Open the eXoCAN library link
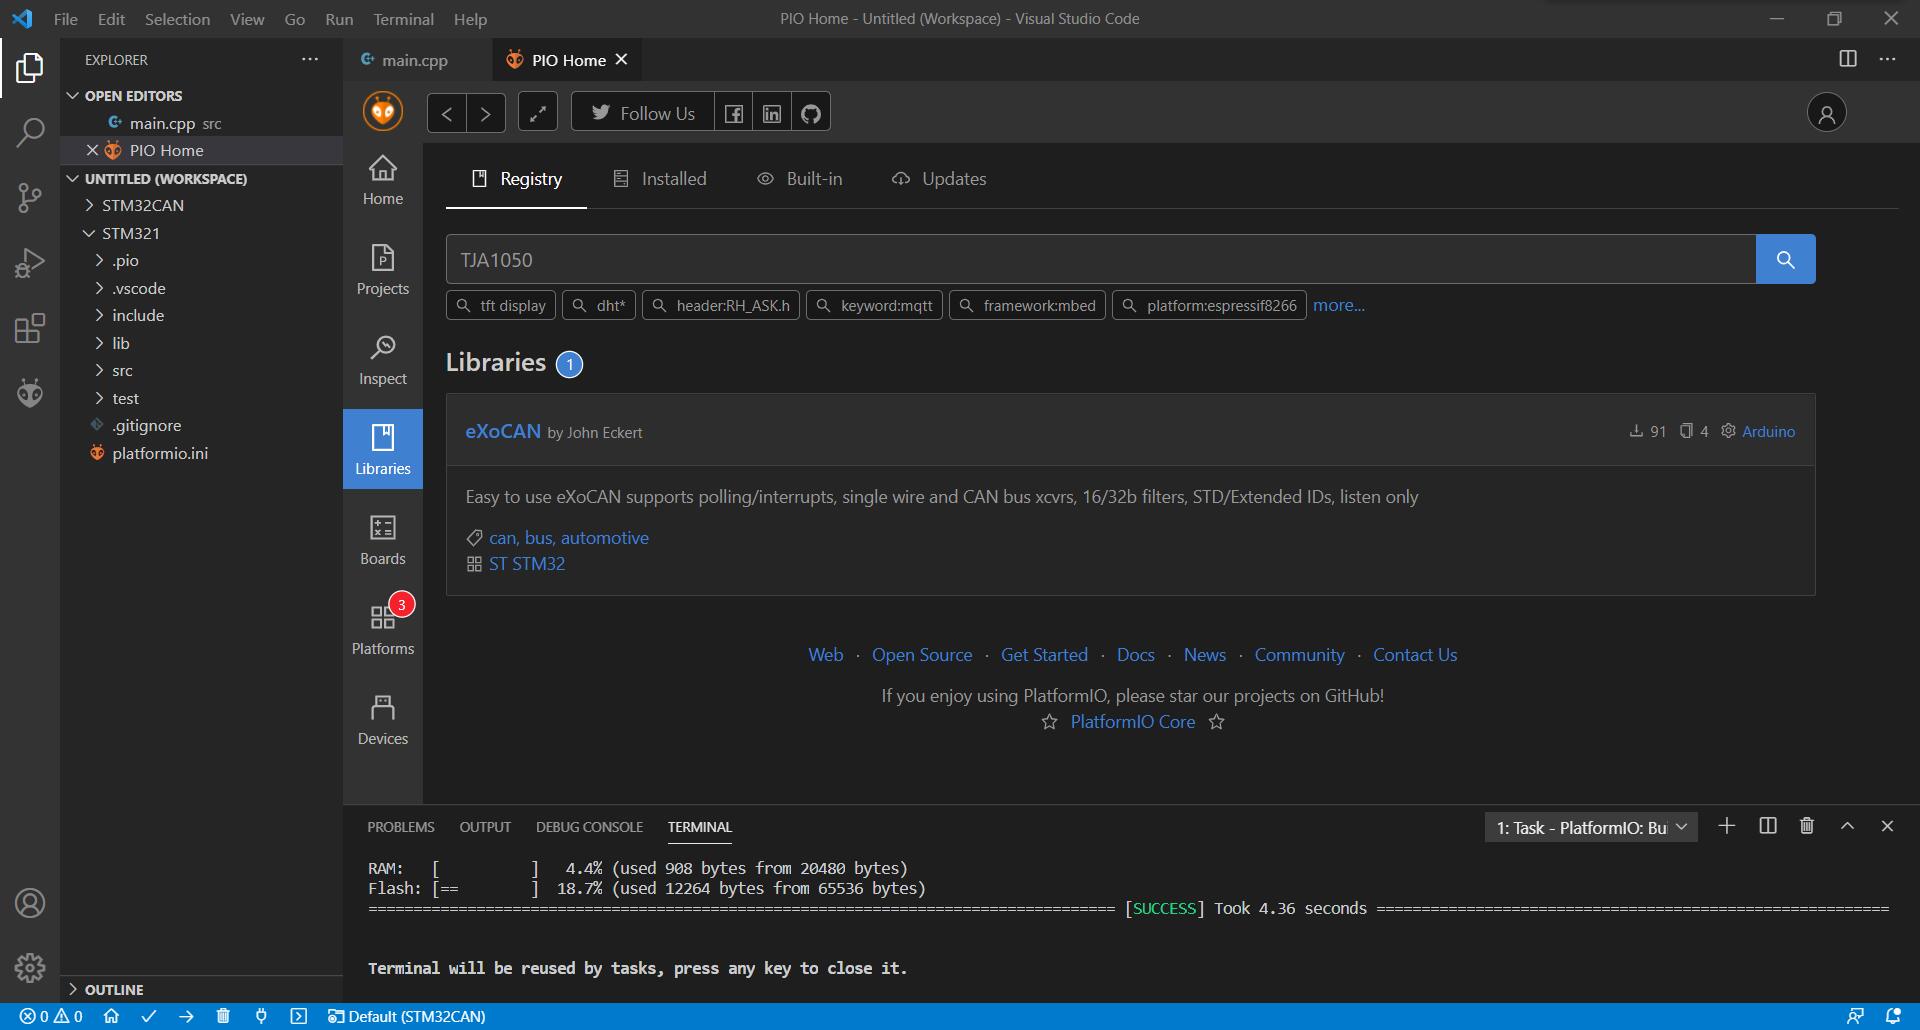The height and width of the screenshot is (1030, 1920). (502, 431)
